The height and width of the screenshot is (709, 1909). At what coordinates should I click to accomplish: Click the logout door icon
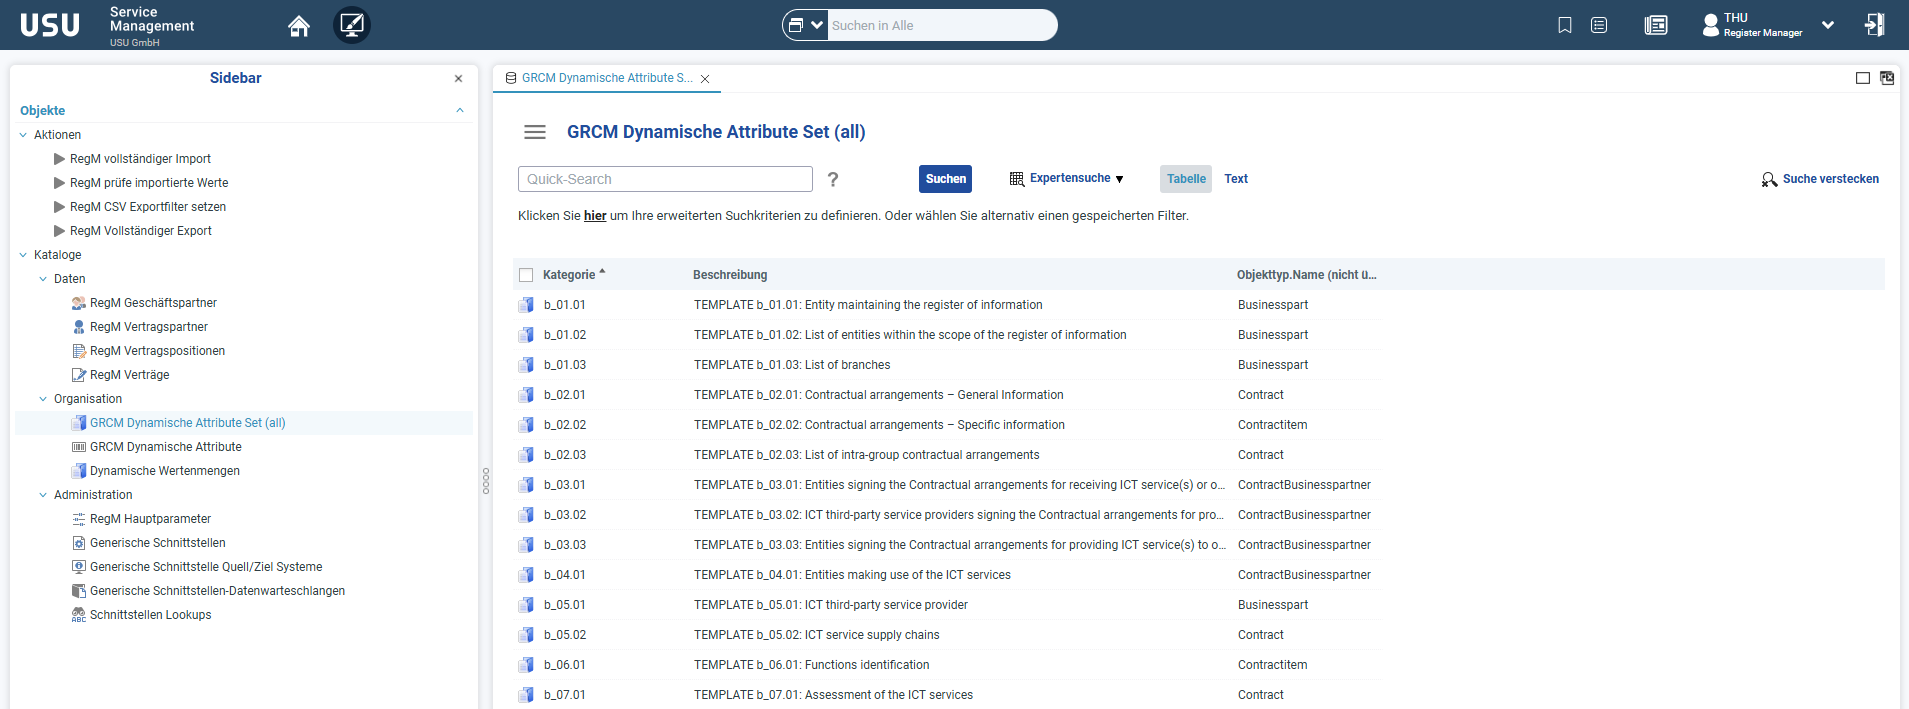point(1875,25)
